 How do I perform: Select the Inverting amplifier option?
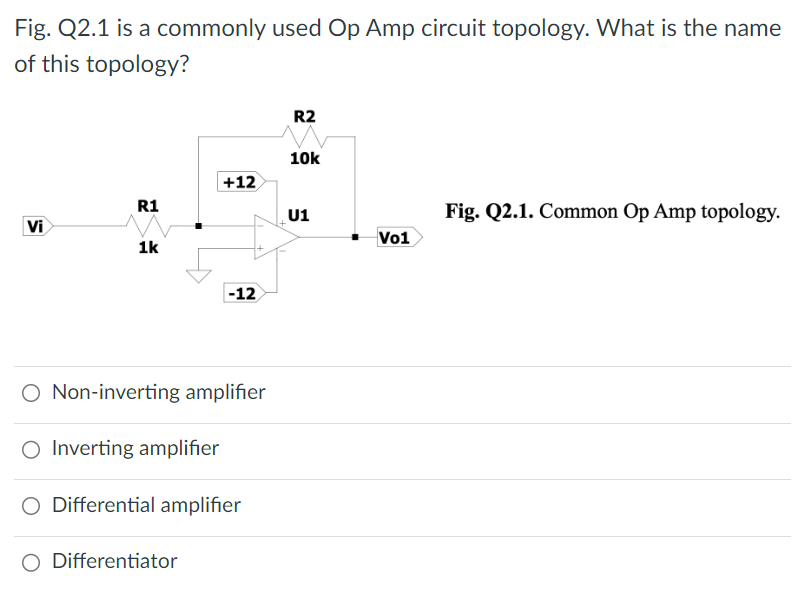[30, 449]
